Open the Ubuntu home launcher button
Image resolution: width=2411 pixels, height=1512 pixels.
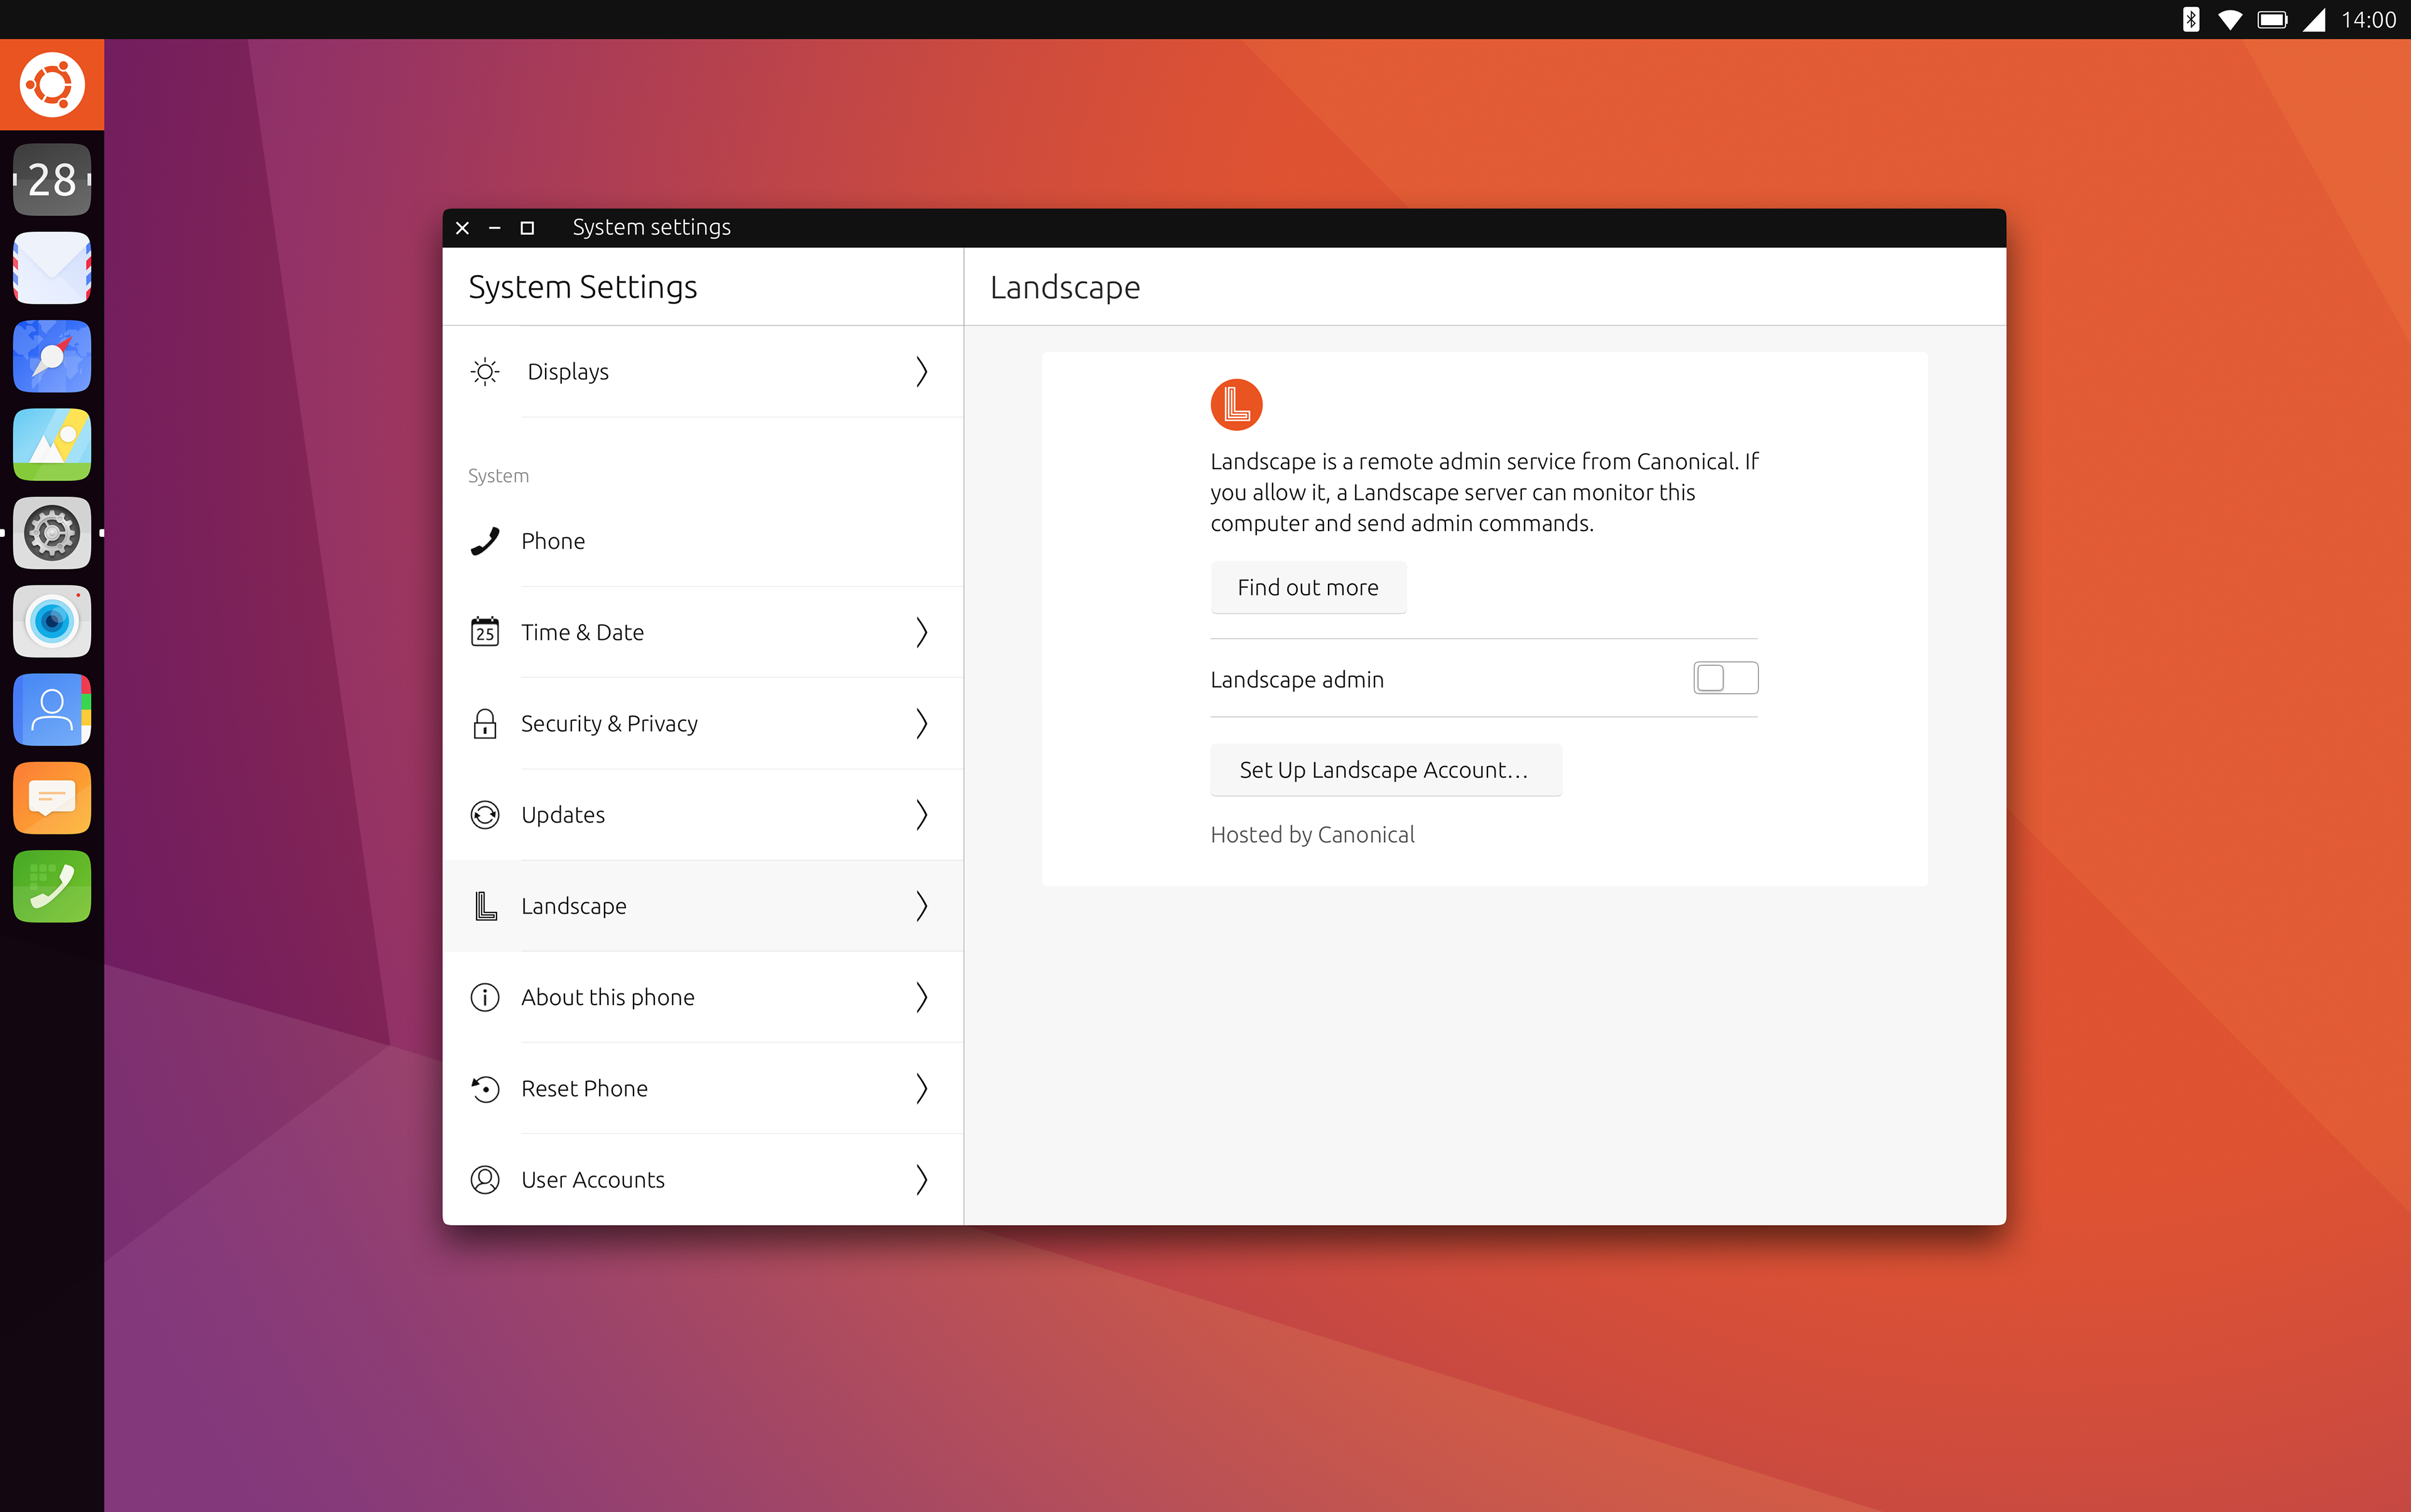tap(52, 85)
